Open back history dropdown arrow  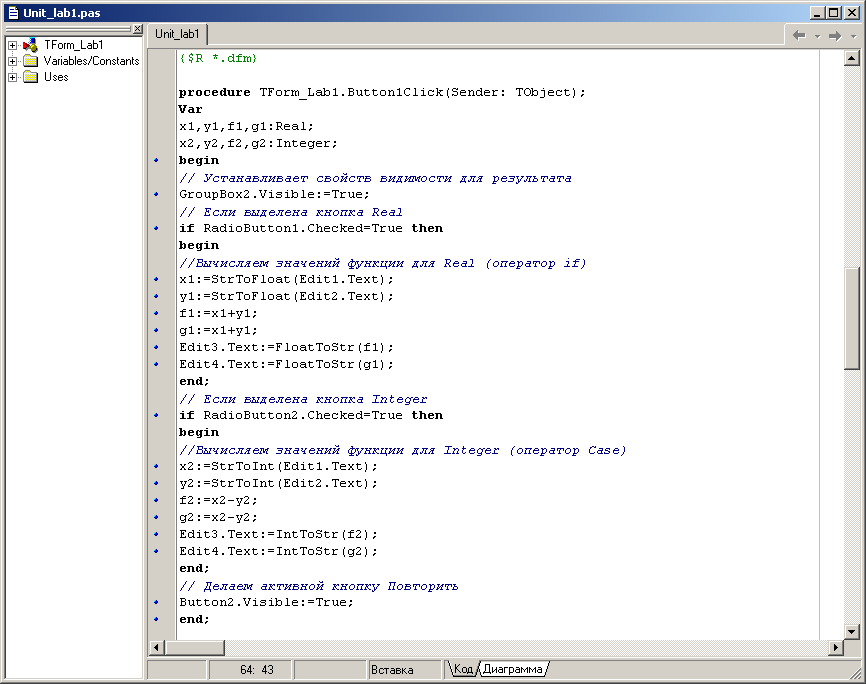[x=817, y=36]
